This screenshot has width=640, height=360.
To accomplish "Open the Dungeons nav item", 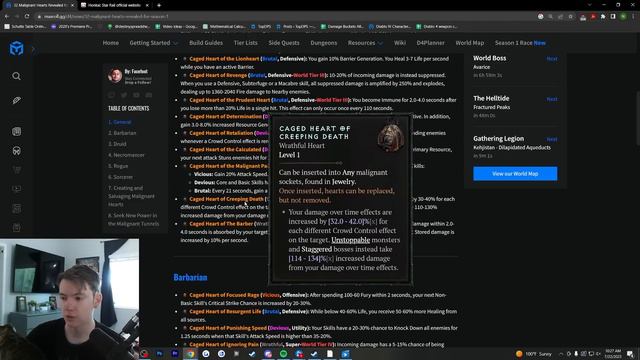I will (x=324, y=43).
